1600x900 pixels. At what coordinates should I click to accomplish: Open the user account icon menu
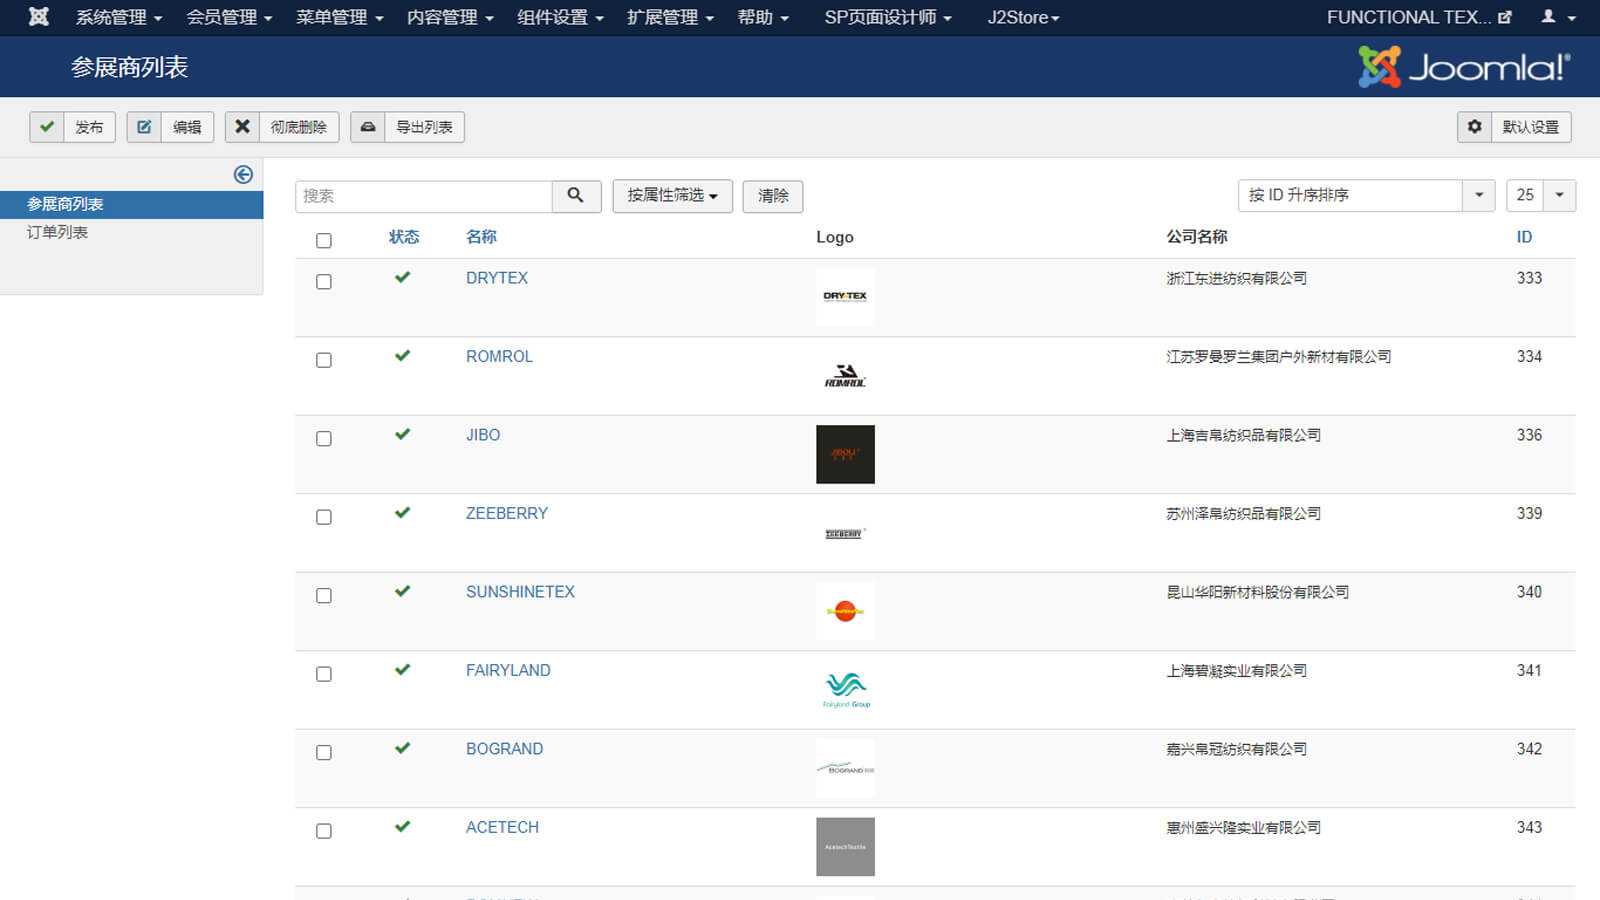pyautogui.click(x=1558, y=17)
